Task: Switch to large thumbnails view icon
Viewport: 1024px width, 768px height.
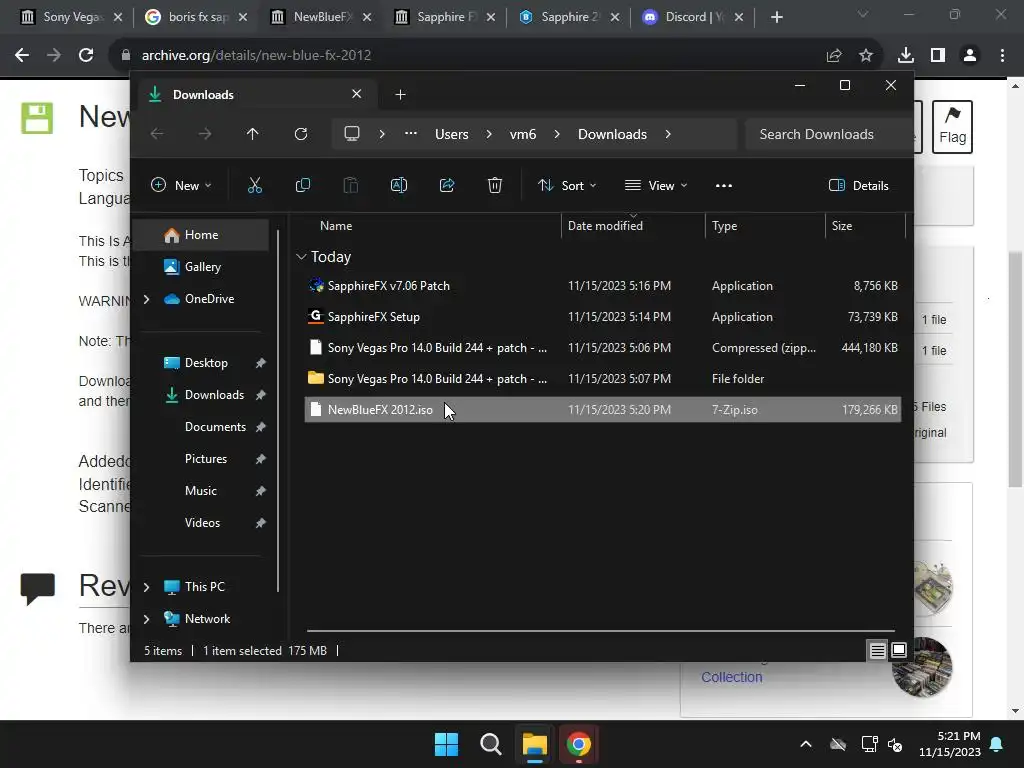Action: pyautogui.click(x=899, y=650)
